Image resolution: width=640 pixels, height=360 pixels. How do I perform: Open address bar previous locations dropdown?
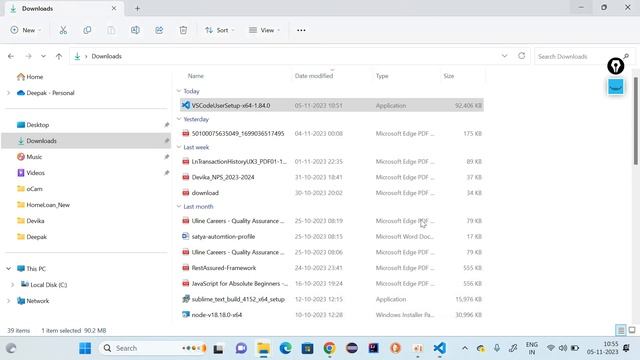click(x=504, y=56)
